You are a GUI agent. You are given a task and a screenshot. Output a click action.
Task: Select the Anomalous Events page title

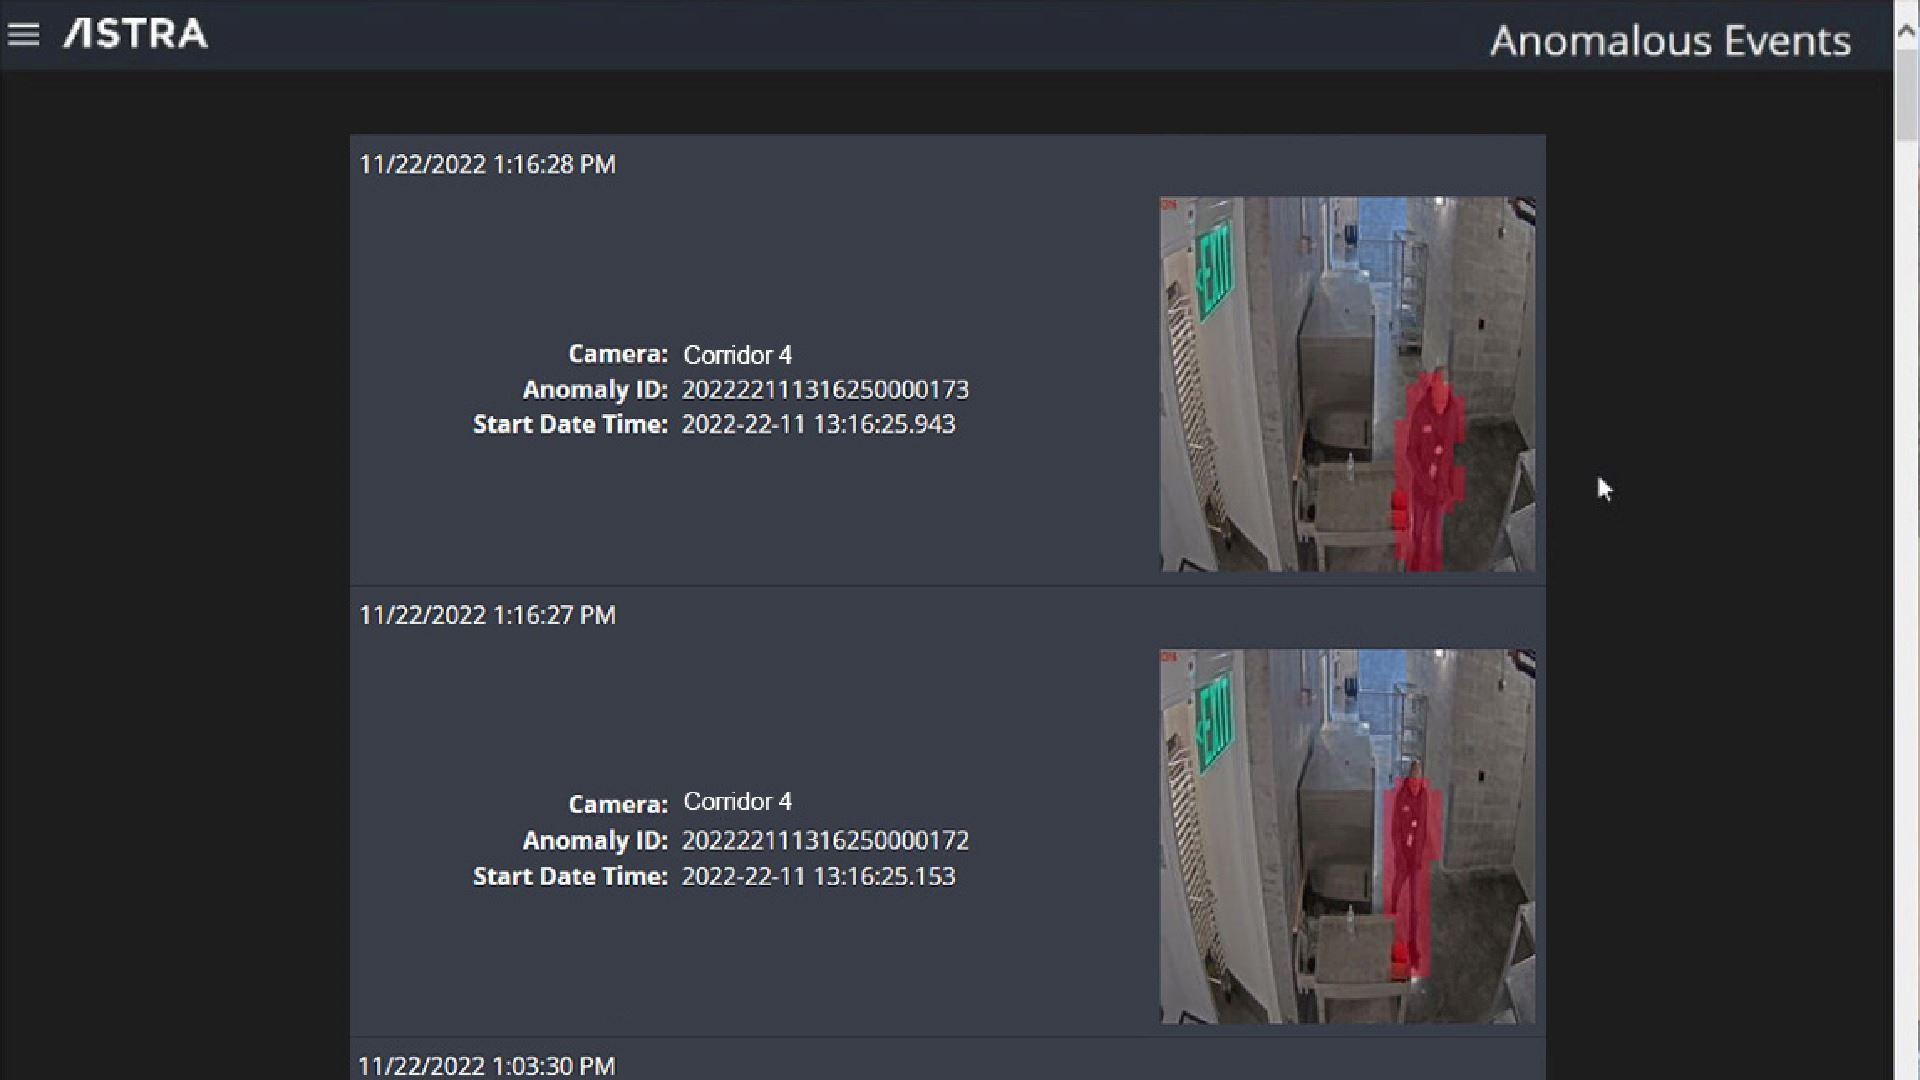point(1670,41)
